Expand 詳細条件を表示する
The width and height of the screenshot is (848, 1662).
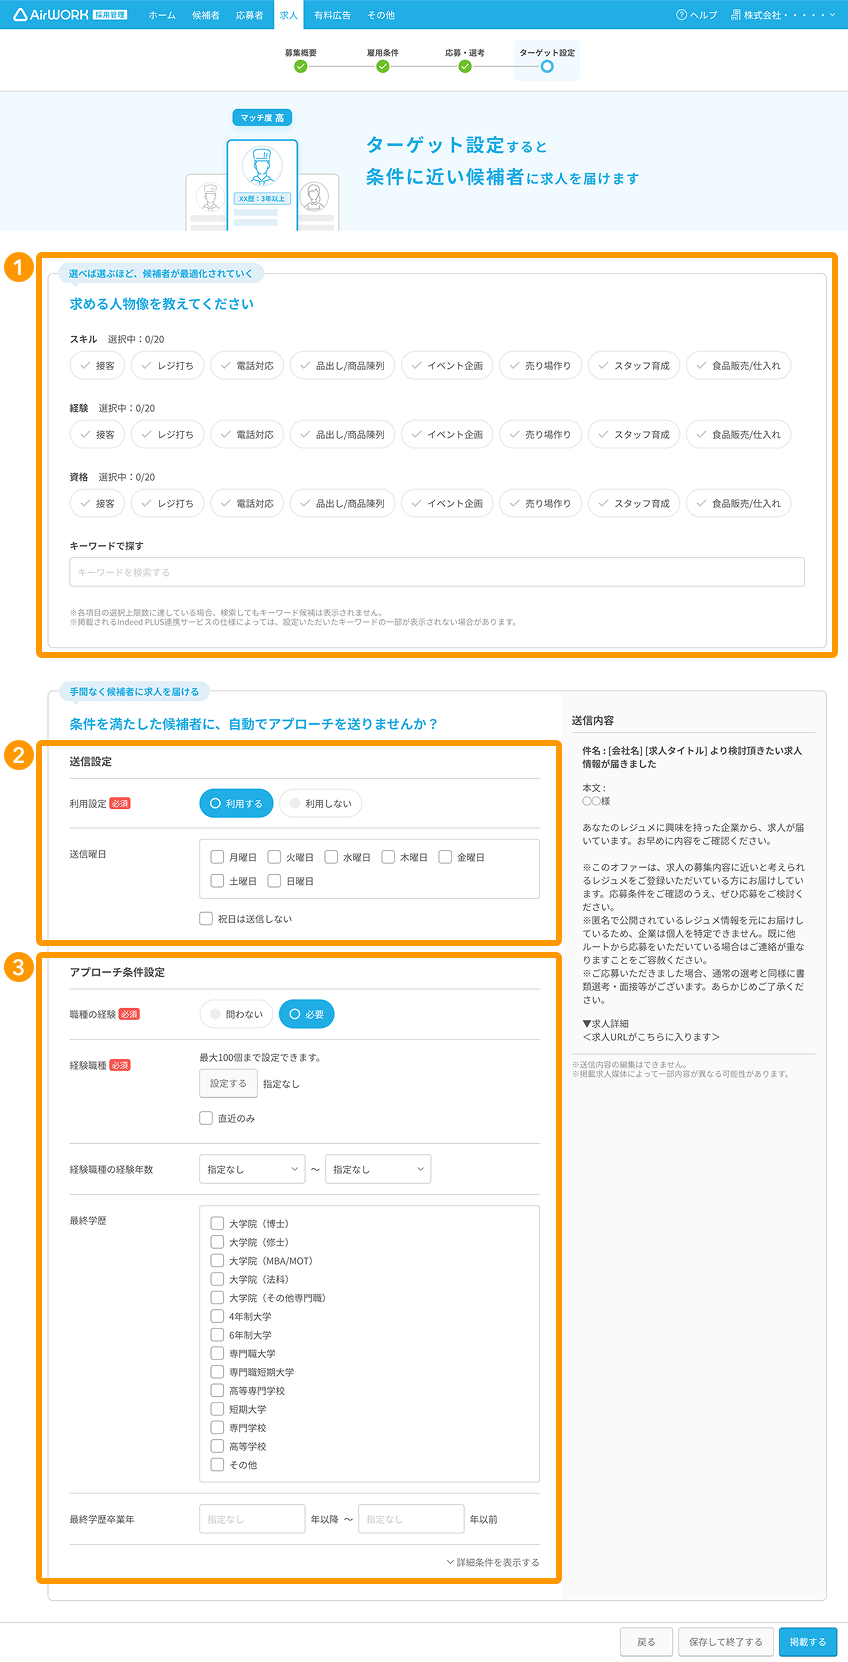click(493, 1562)
